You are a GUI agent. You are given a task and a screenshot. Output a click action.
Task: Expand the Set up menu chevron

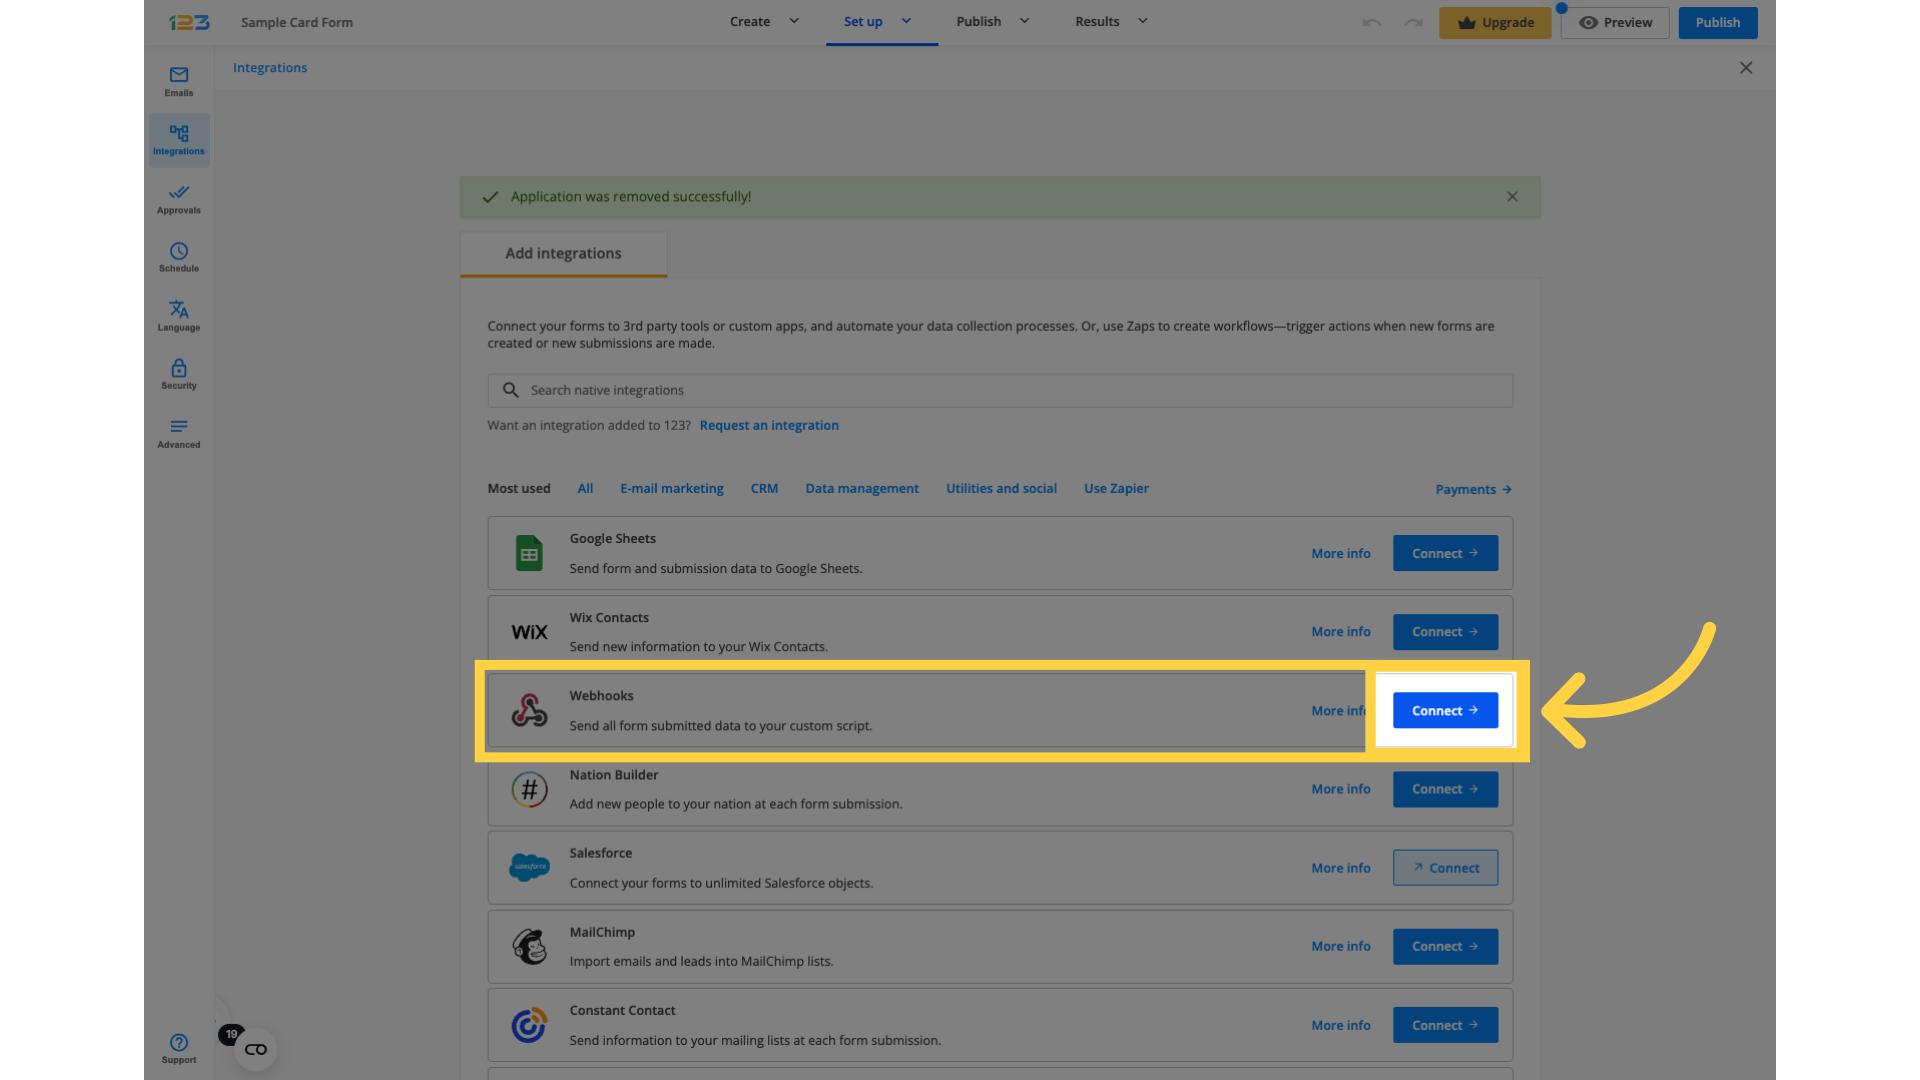click(906, 21)
